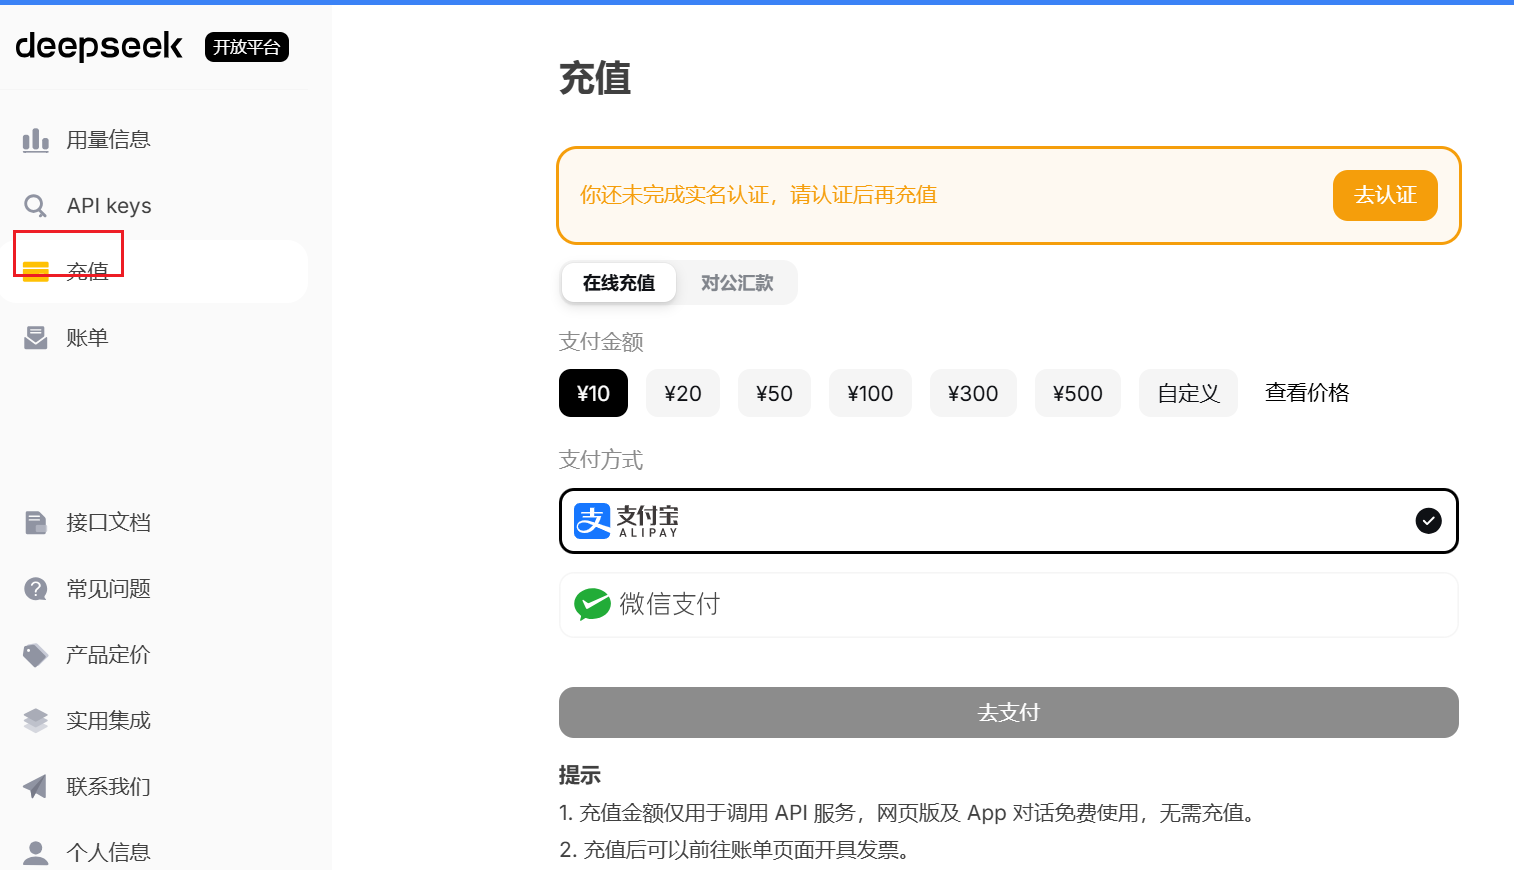Click the billing envelope icon
Image resolution: width=1514 pixels, height=870 pixels.
pyautogui.click(x=36, y=338)
